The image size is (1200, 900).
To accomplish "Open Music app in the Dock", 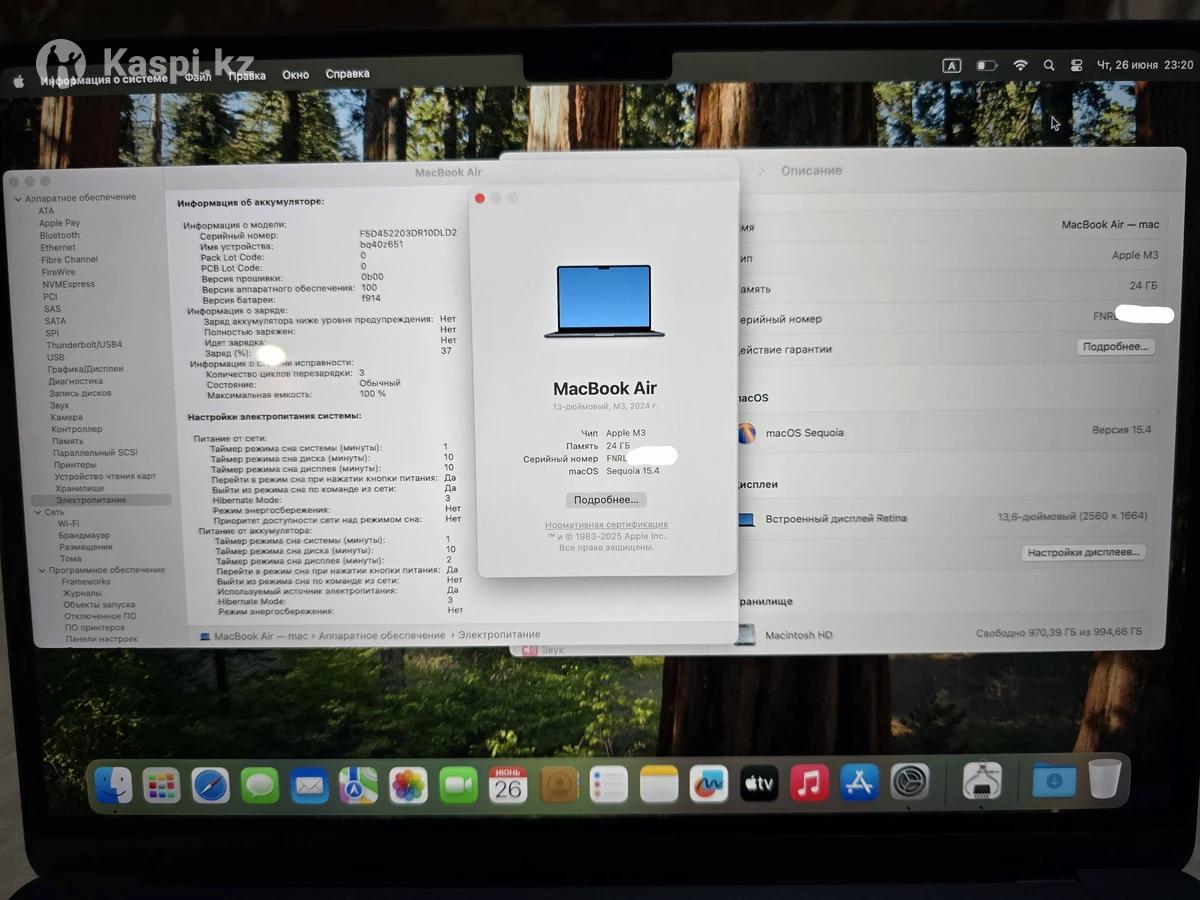I will (x=809, y=783).
